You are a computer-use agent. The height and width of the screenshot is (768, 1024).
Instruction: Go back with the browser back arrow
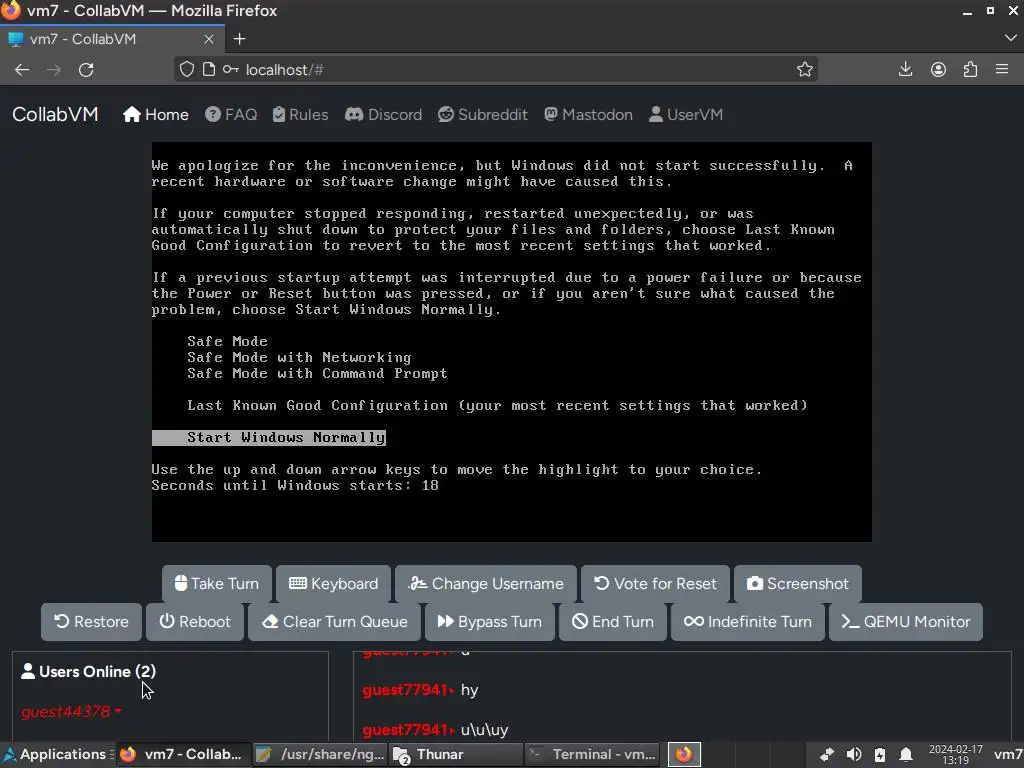coord(22,70)
